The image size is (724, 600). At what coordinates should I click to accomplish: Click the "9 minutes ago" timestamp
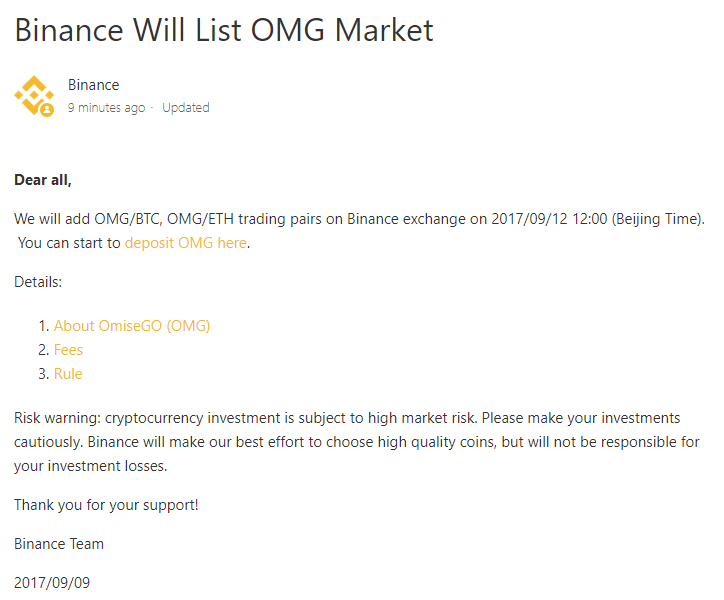(x=106, y=107)
